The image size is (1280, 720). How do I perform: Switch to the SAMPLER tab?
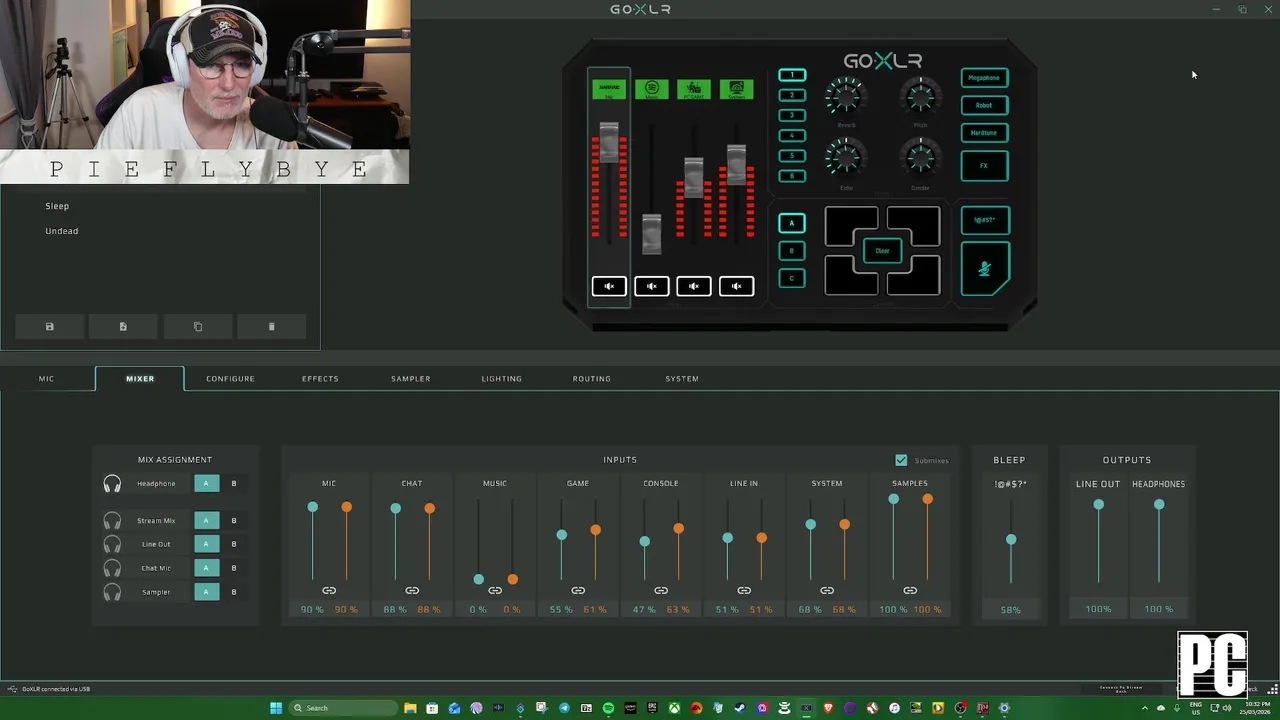[411, 379]
